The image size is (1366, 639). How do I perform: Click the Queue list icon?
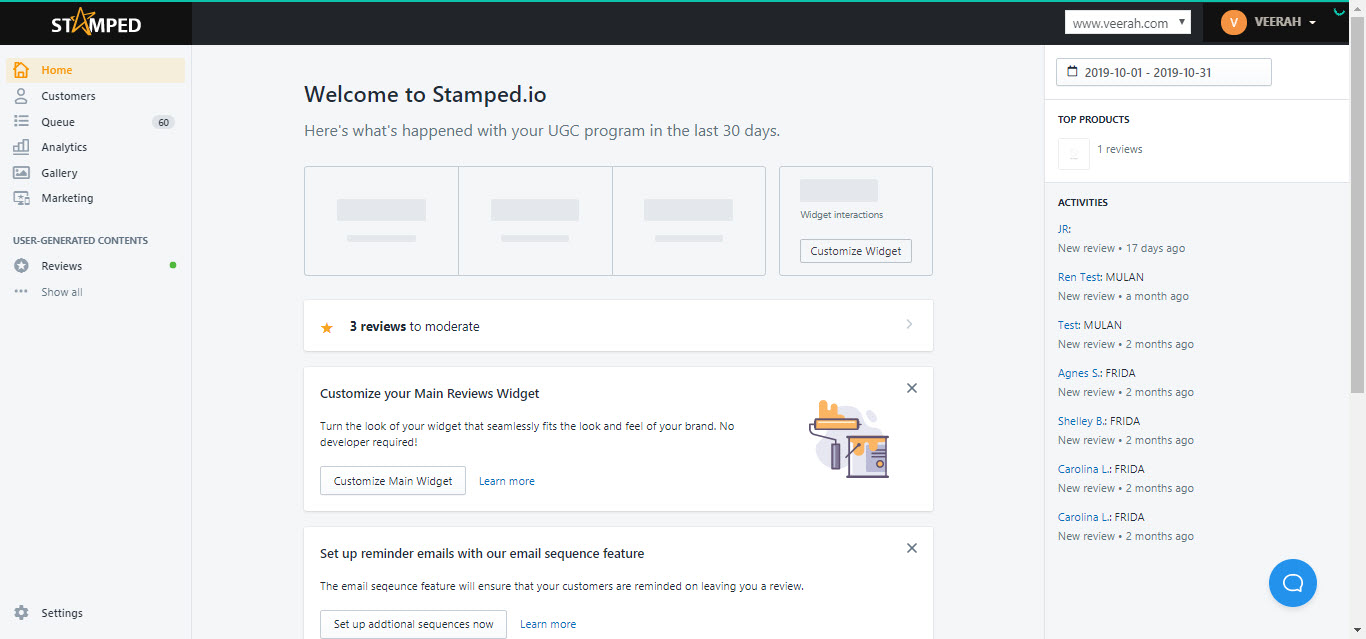click(x=21, y=122)
